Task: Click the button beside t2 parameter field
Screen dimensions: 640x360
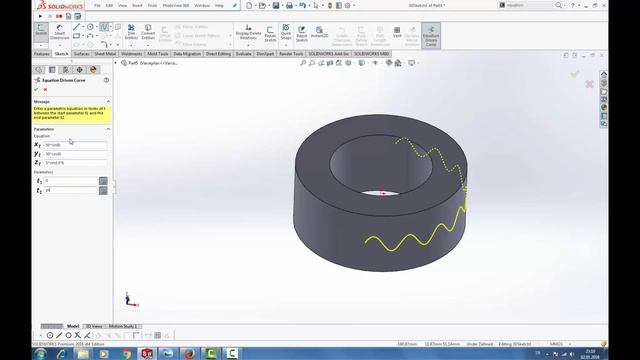Action: 103,190
